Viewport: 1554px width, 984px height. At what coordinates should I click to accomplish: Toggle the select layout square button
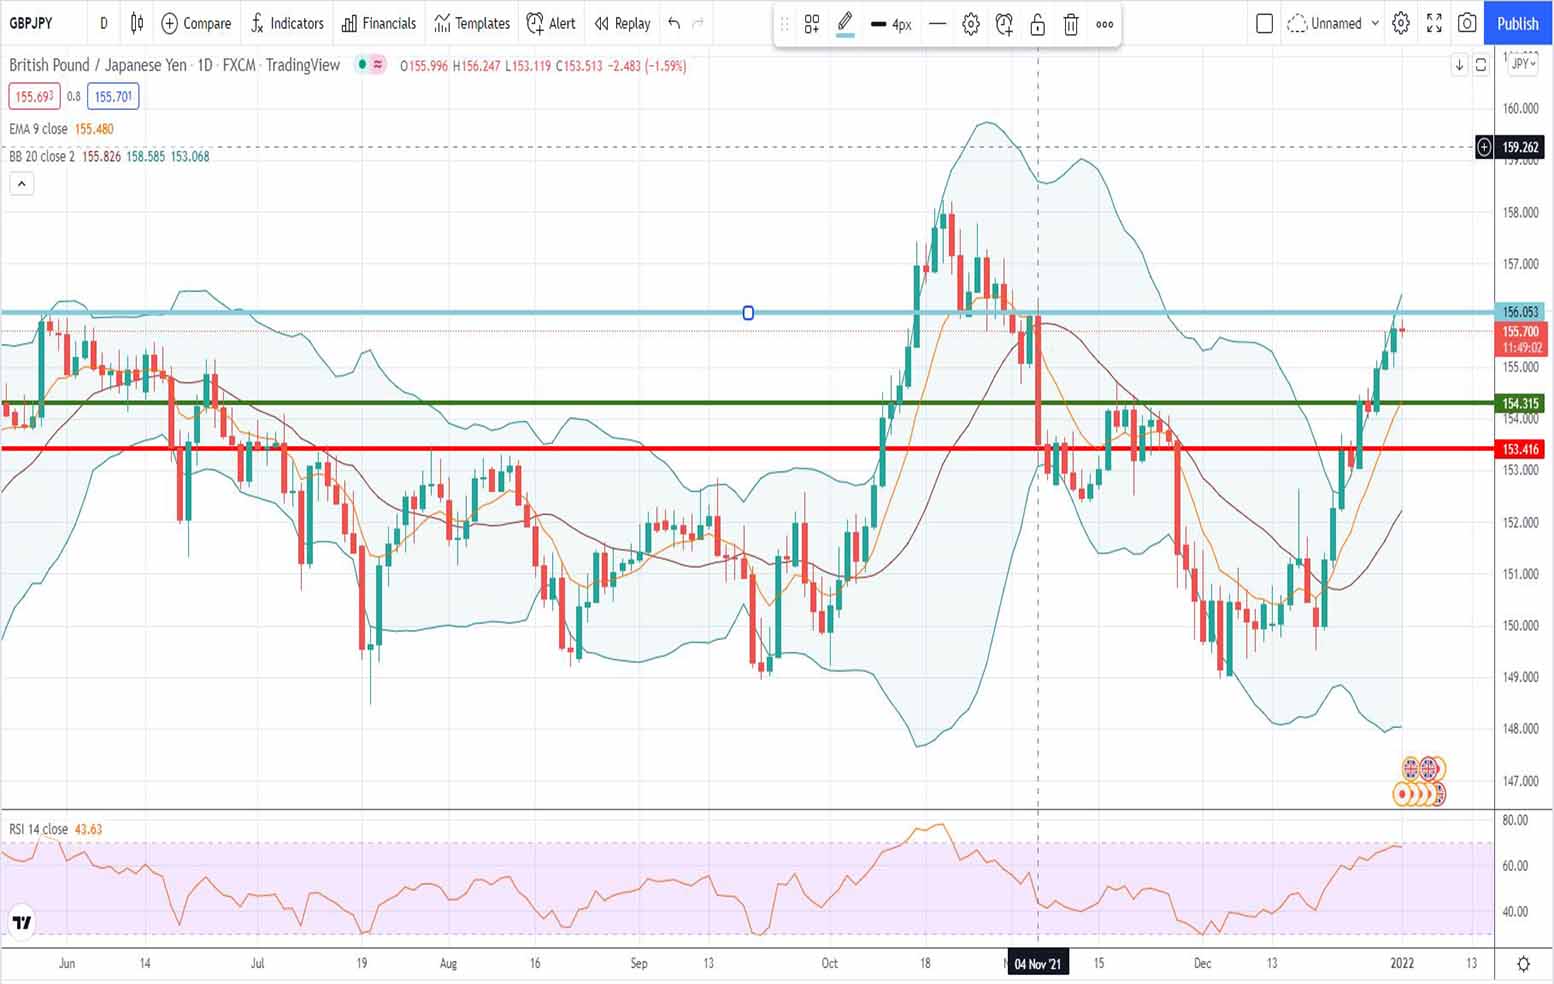point(1264,23)
